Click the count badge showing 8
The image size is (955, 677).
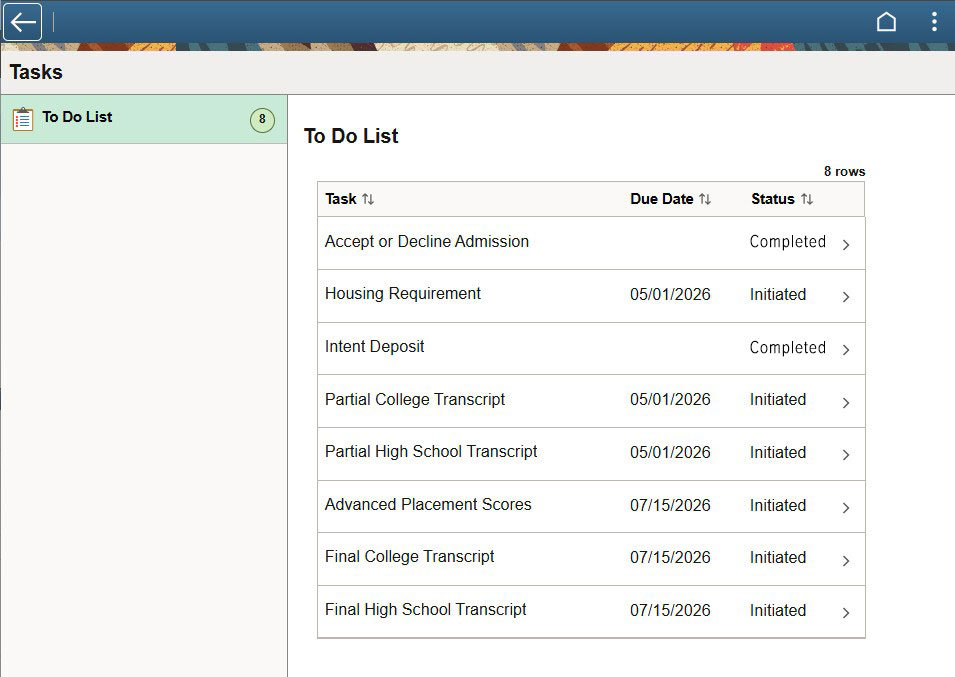pyautogui.click(x=262, y=120)
